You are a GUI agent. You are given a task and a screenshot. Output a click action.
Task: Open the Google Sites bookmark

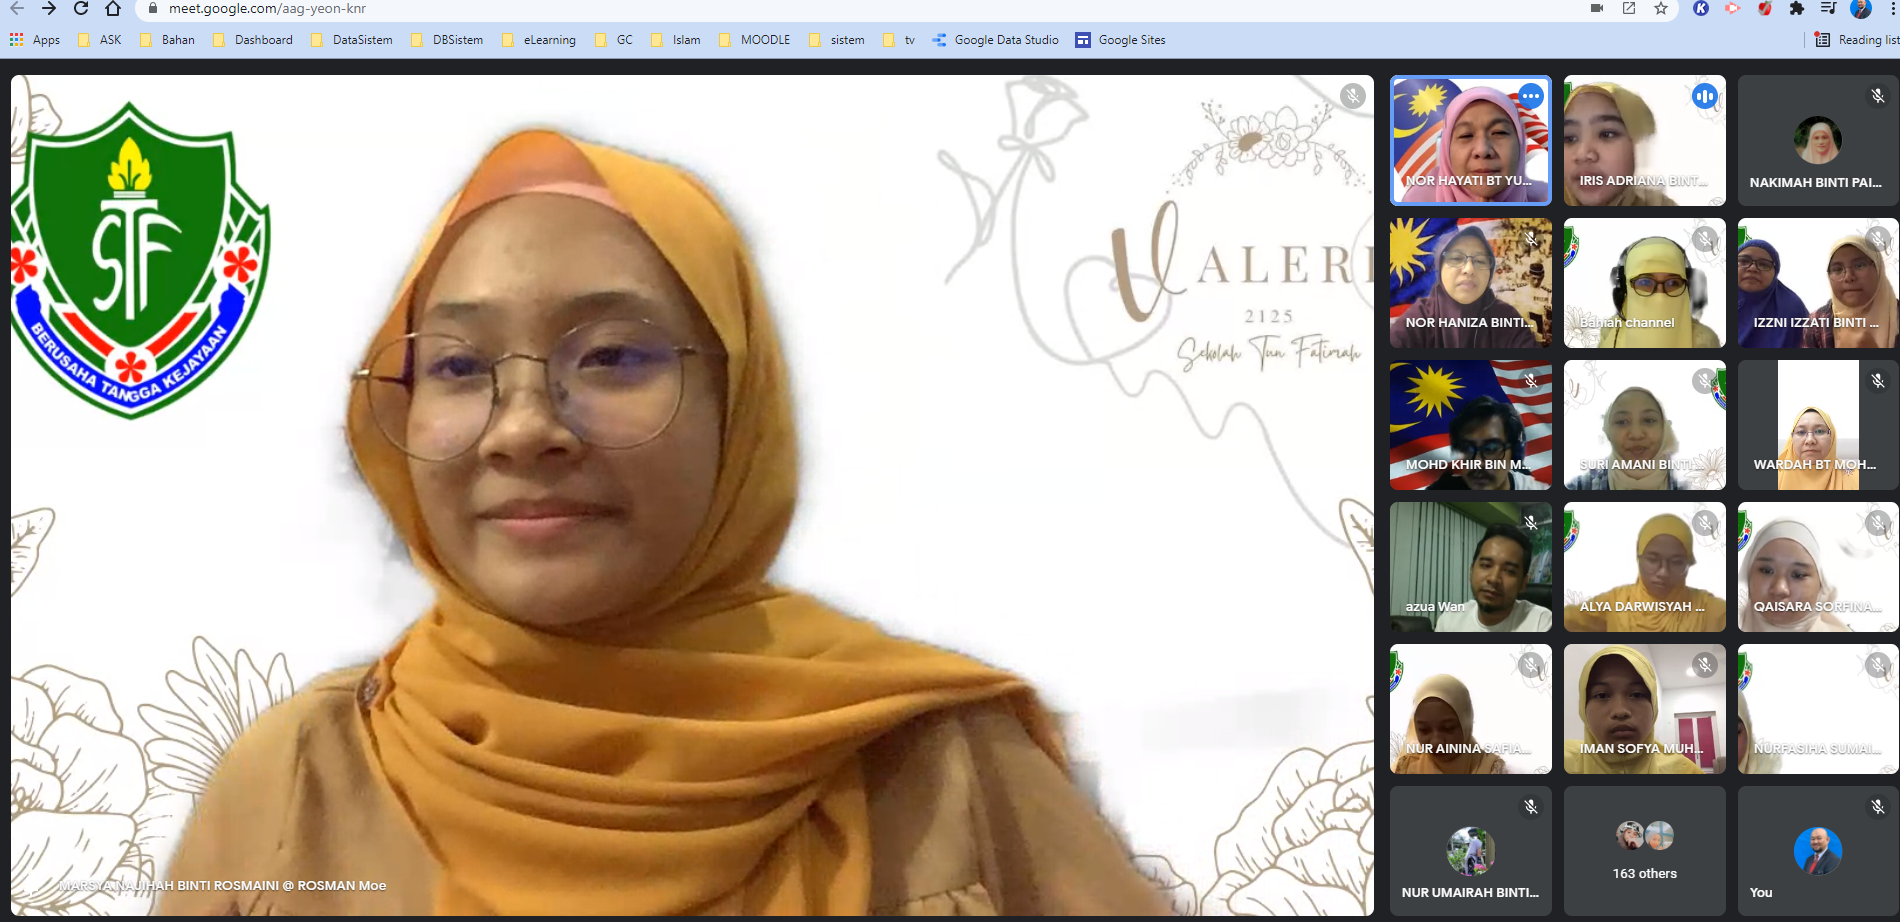coord(1121,40)
